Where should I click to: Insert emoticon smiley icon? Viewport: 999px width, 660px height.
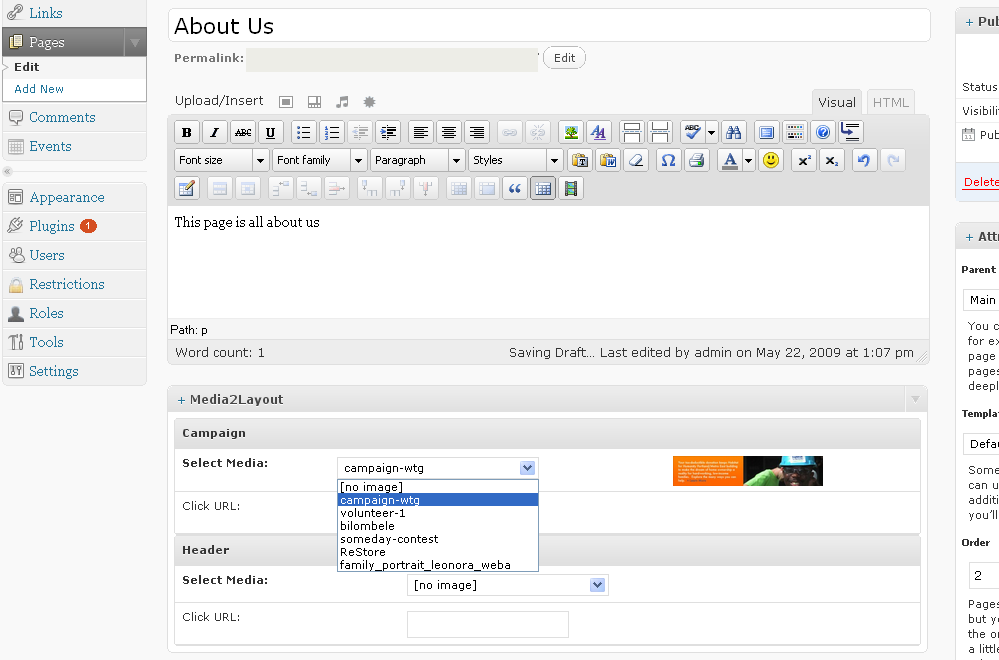point(771,161)
